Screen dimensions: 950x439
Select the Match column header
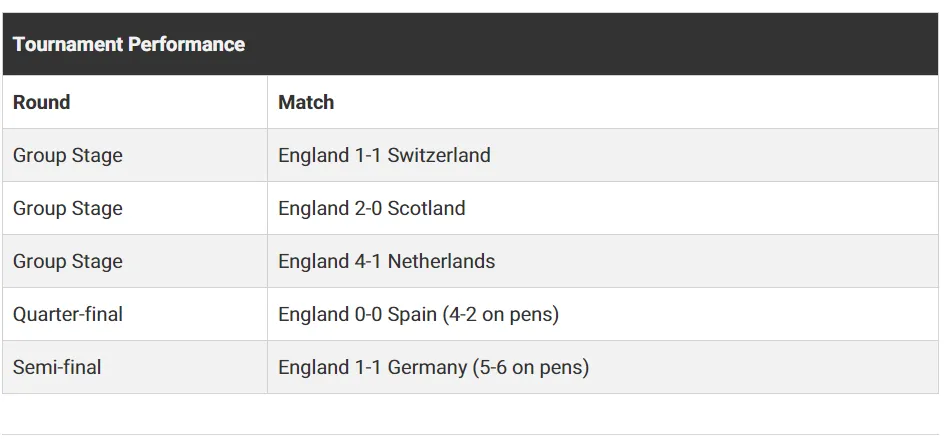point(602,102)
